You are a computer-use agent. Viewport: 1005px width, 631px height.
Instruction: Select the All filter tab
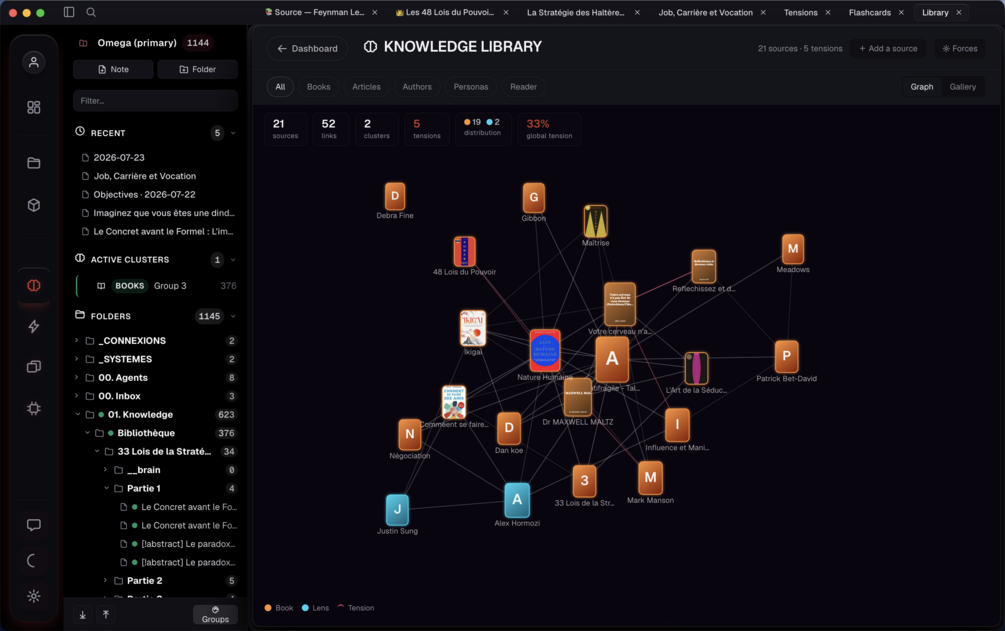pyautogui.click(x=280, y=87)
